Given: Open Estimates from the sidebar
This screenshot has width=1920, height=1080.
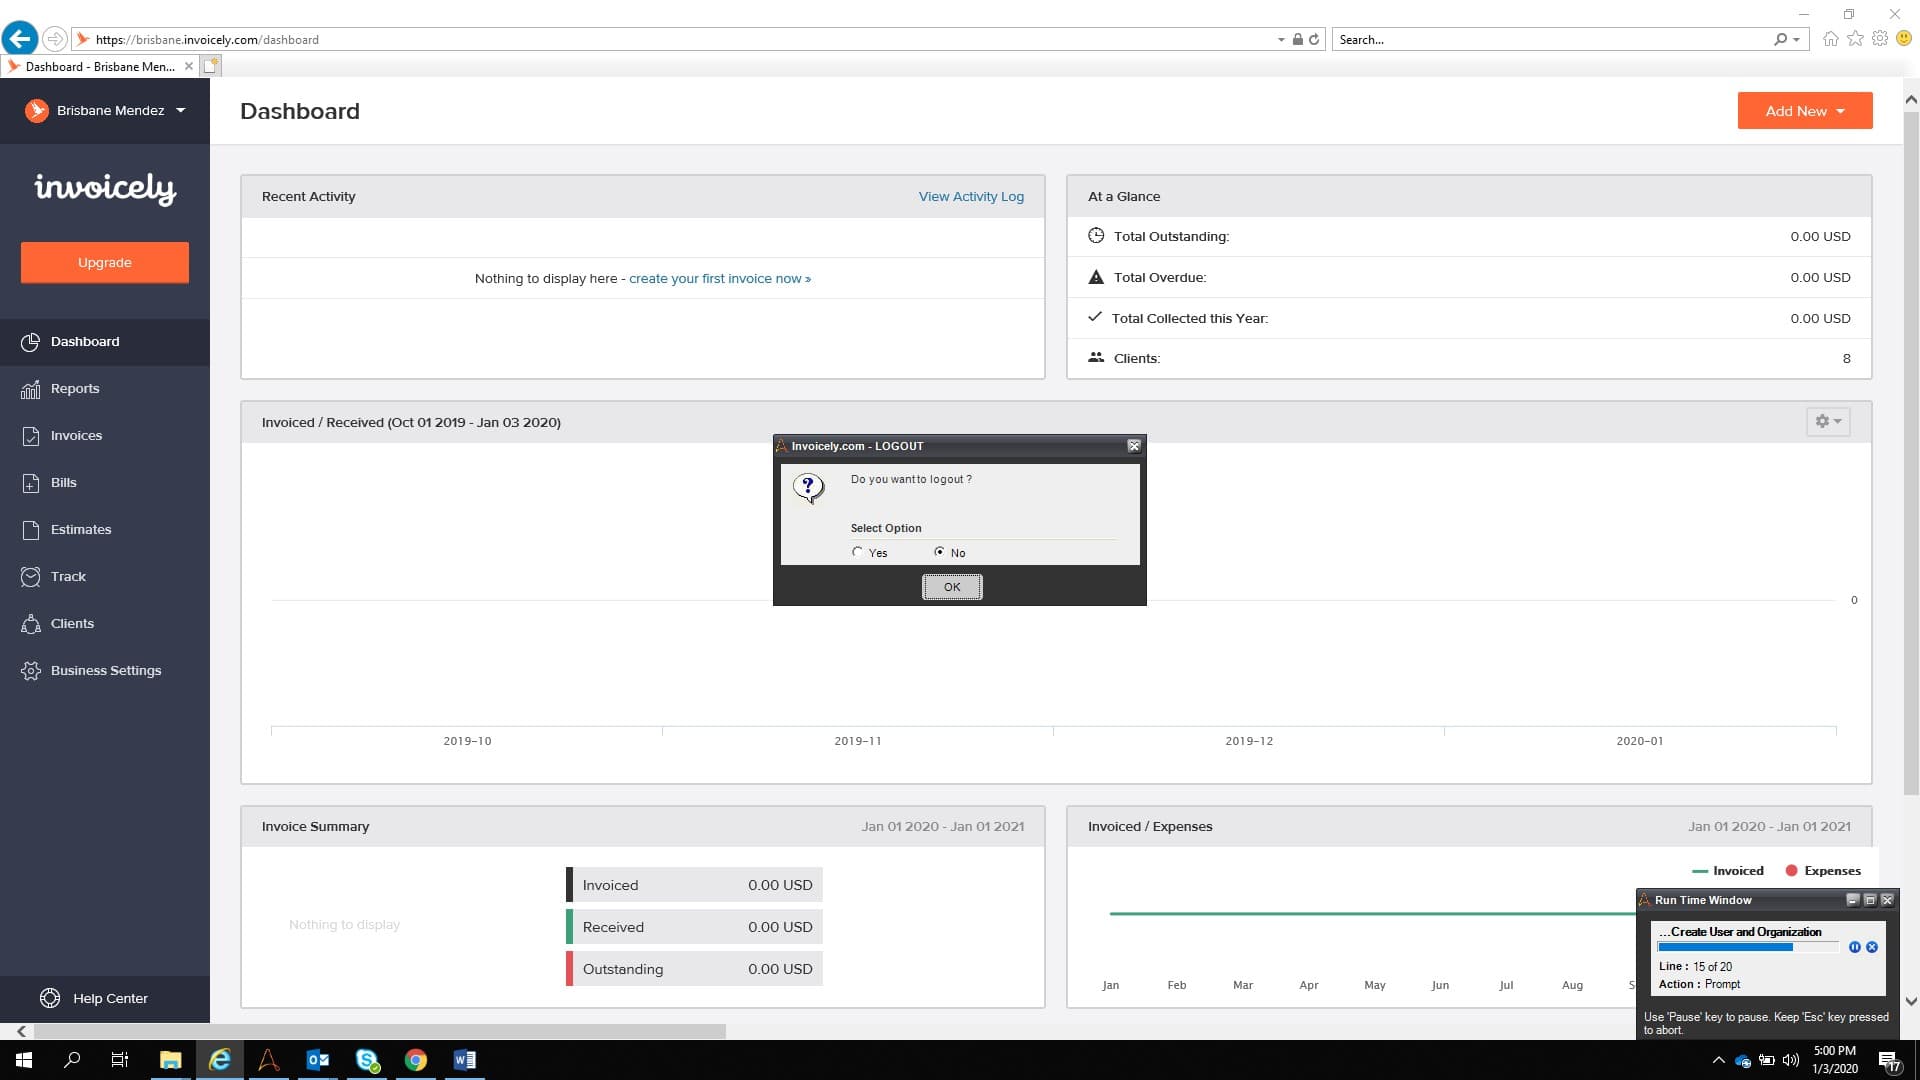Looking at the screenshot, I should tap(105, 530).
